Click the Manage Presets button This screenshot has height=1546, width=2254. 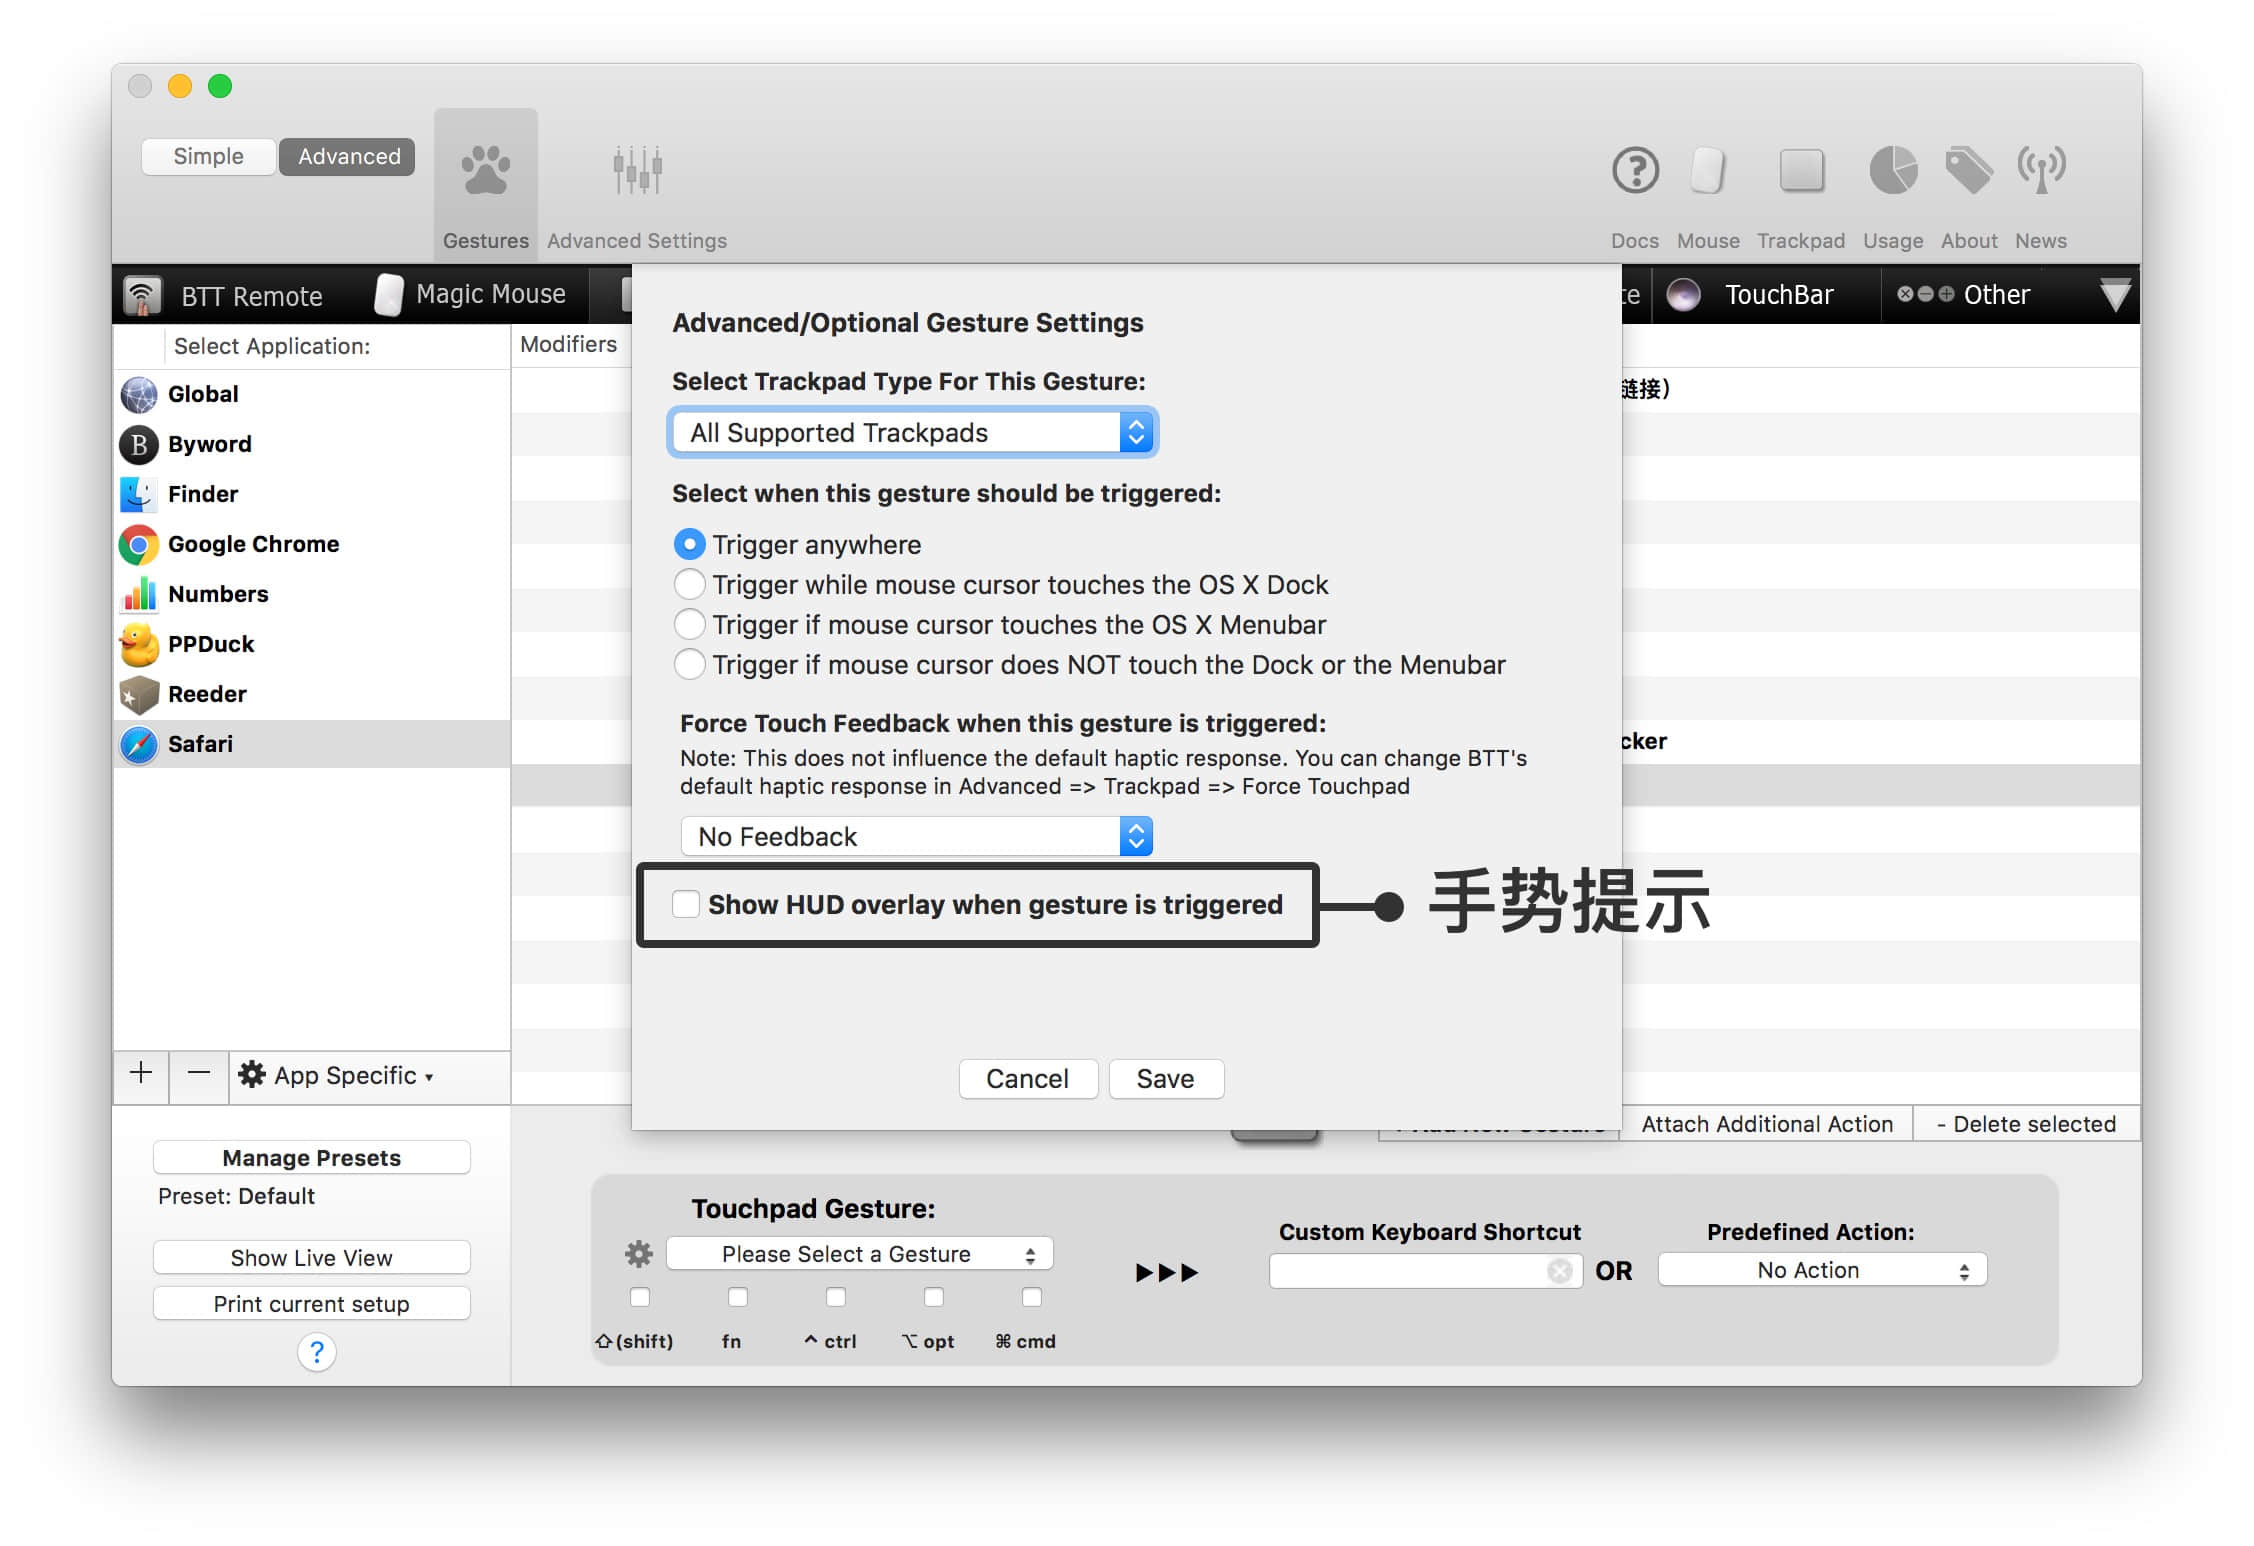point(311,1158)
